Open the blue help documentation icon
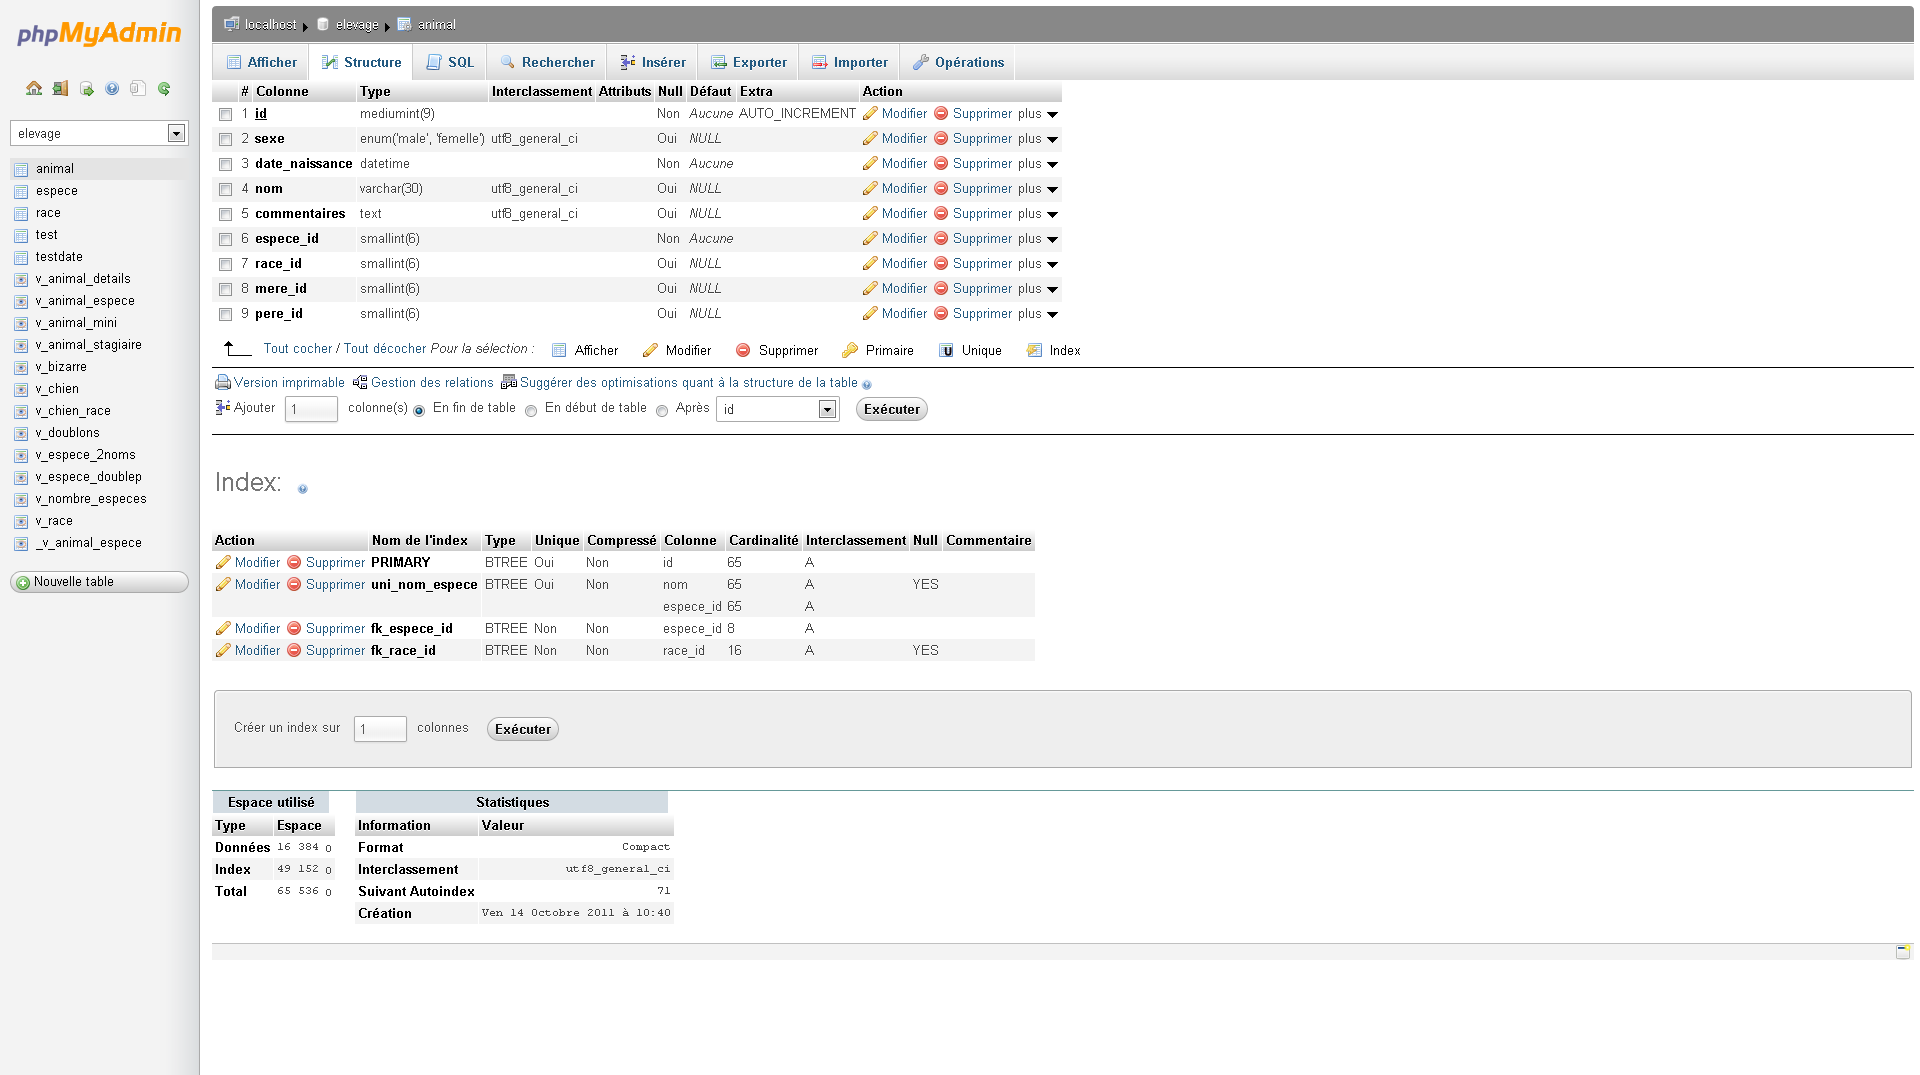Image resolution: width=1920 pixels, height=1075 pixels. [x=112, y=88]
